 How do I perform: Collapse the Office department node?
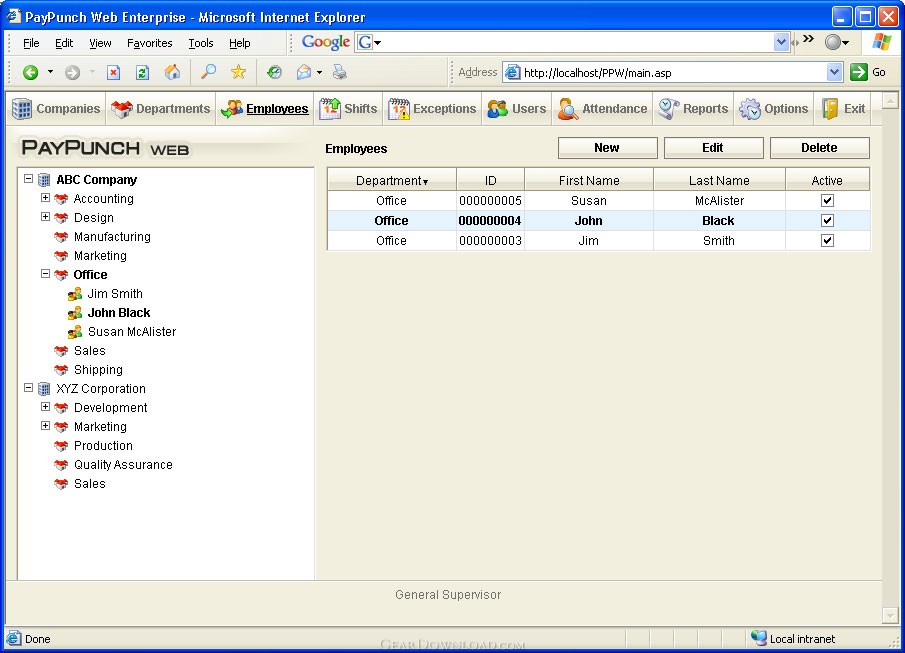pyautogui.click(x=45, y=274)
